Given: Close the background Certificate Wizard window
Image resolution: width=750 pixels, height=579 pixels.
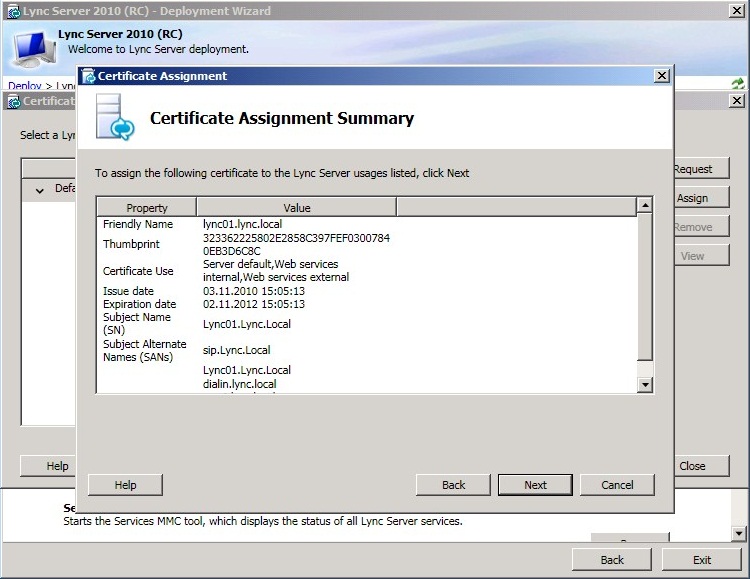Looking at the screenshot, I should (737, 101).
